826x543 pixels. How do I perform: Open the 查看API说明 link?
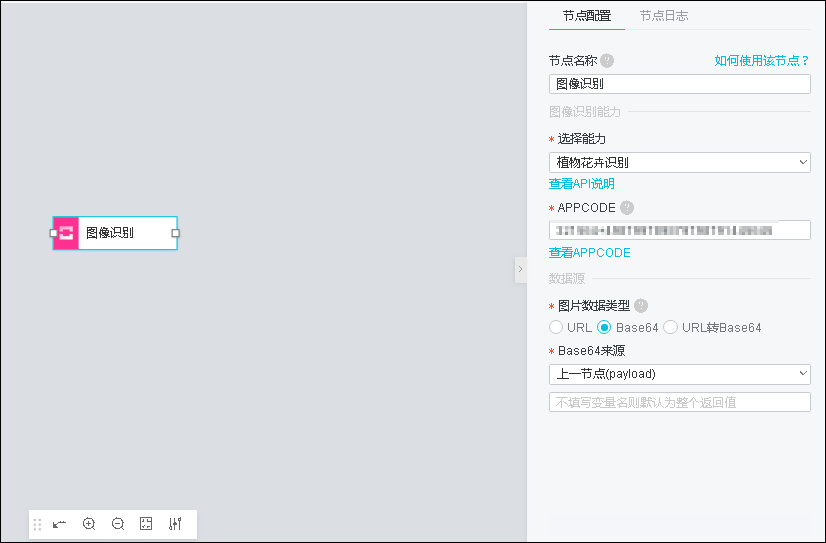tap(582, 184)
